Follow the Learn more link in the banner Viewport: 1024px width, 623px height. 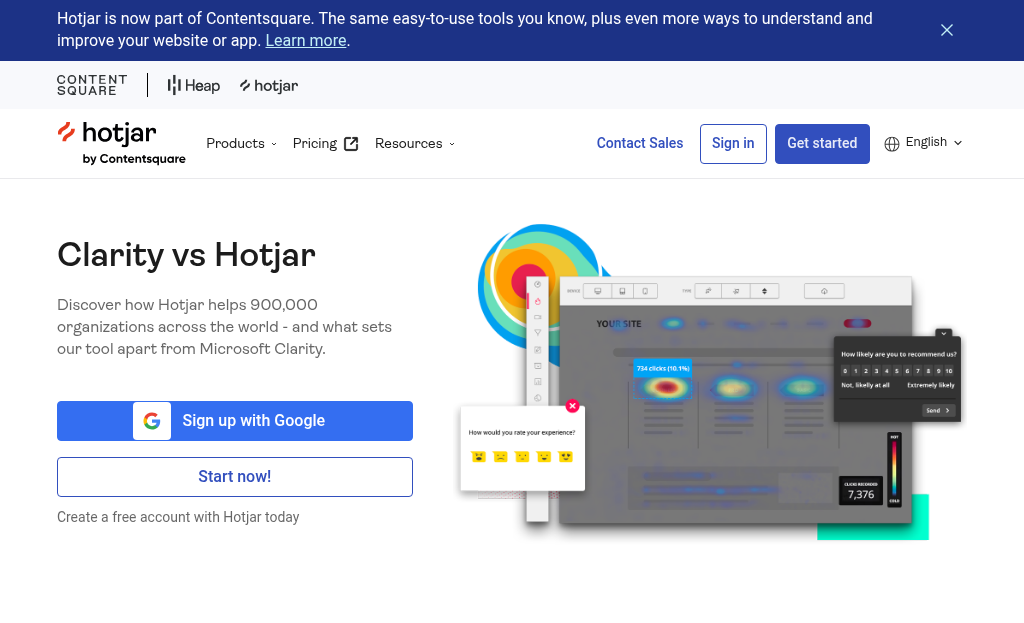[x=305, y=40]
